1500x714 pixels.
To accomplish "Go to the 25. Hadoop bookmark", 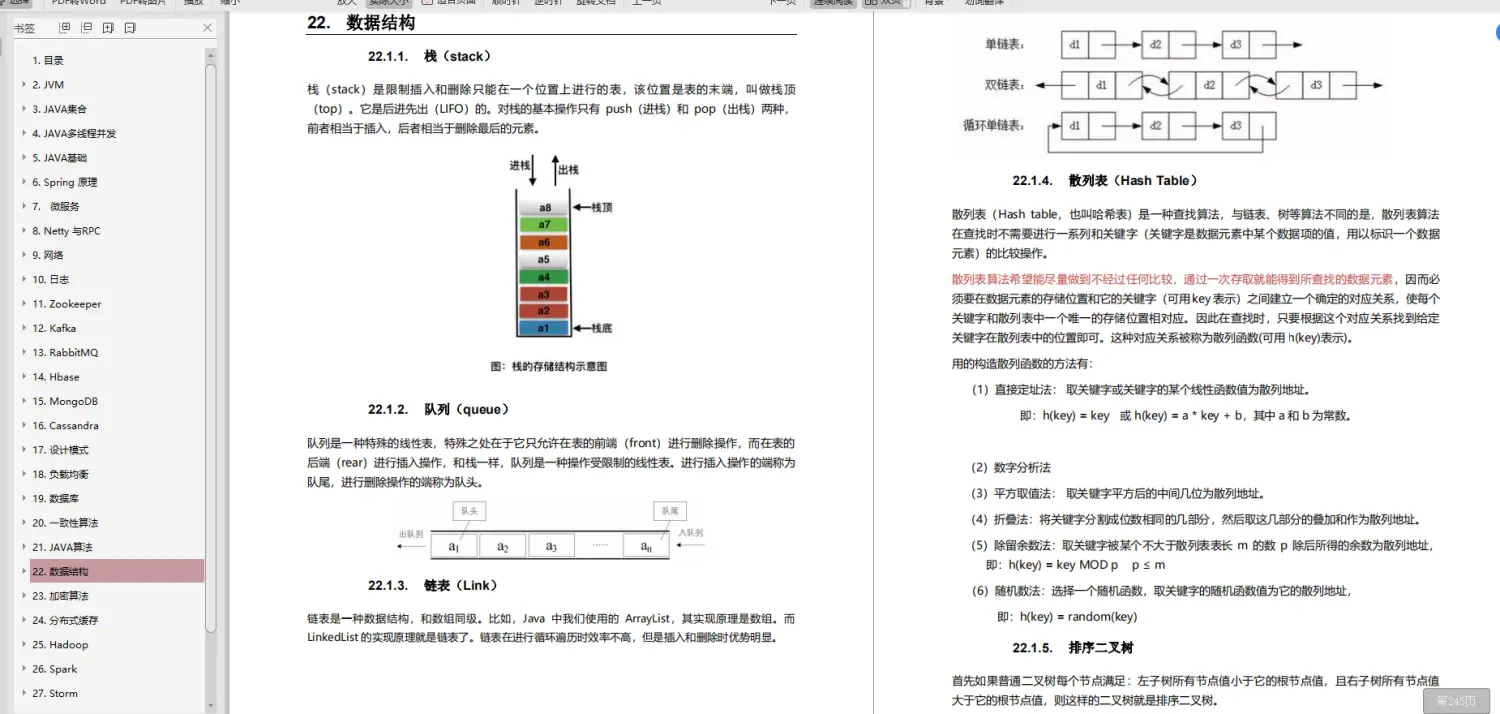I will point(60,644).
